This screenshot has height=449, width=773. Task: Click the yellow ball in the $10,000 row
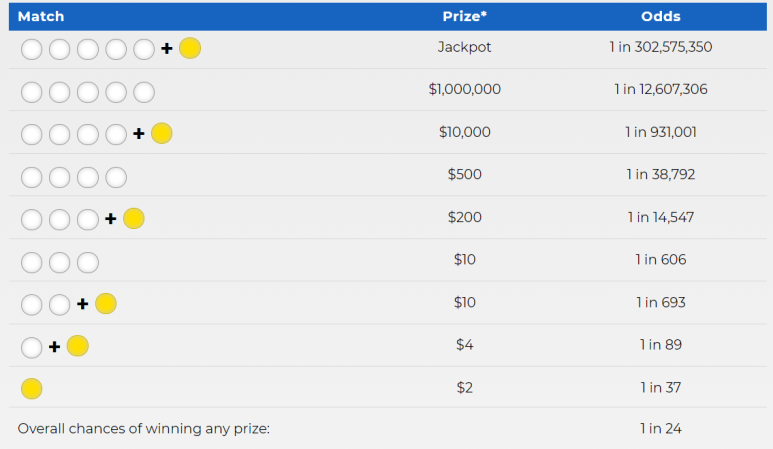162,134
